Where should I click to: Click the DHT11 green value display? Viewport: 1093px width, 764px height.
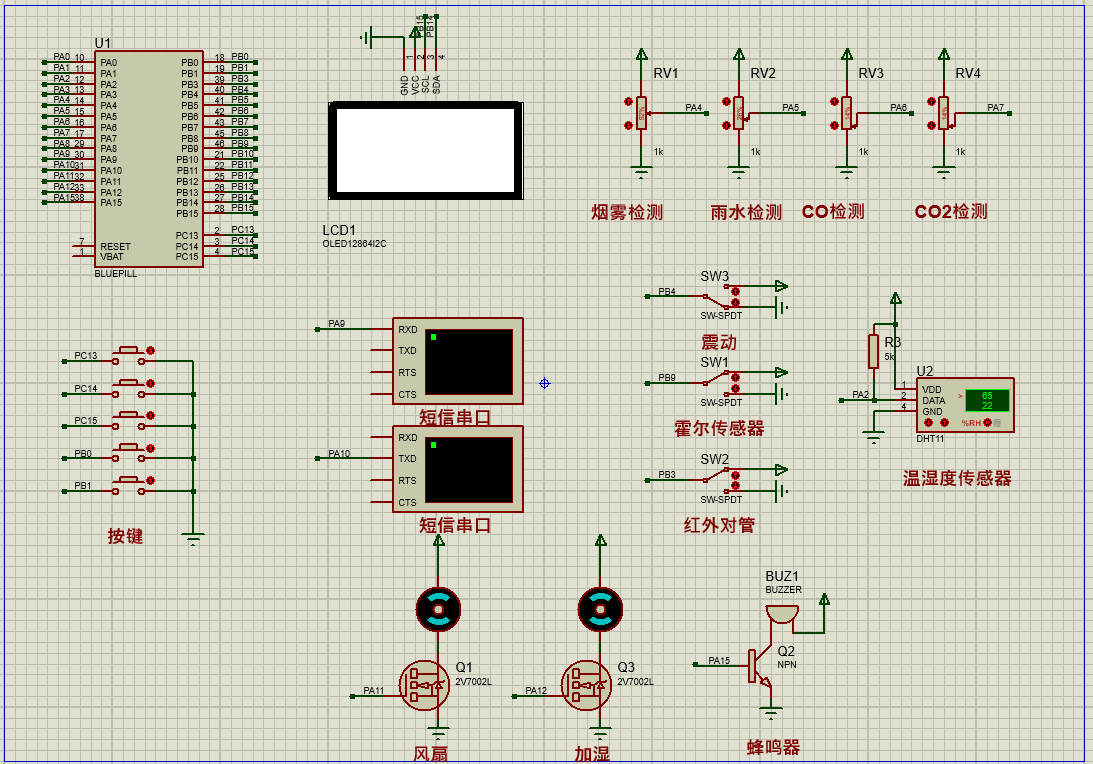[987, 401]
